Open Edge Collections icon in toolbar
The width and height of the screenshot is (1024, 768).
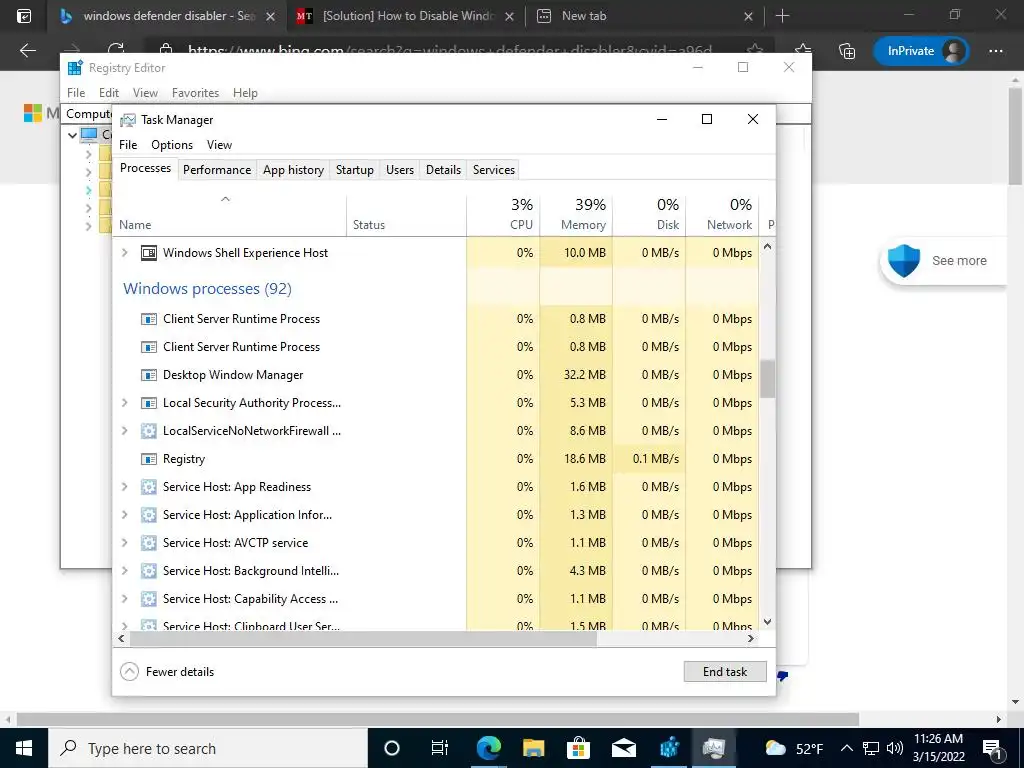(x=846, y=51)
